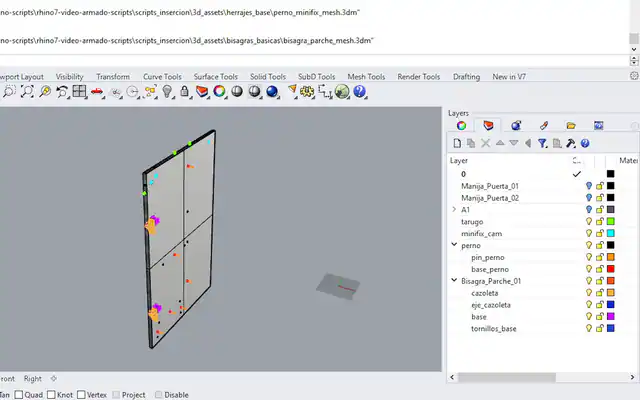Enable the Vertex osnap checkbox
This screenshot has height=400, width=640.
[81, 395]
